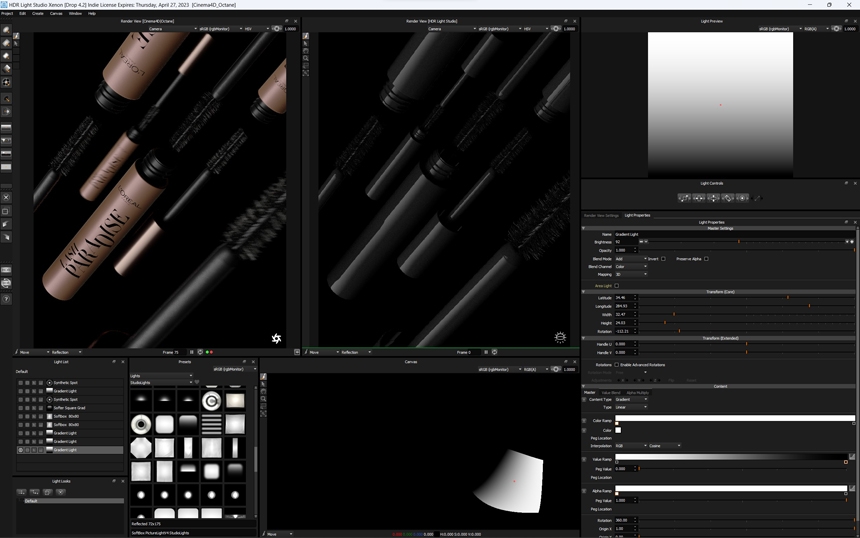This screenshot has height=538, width=860.
Task: Click the HDR Light Studio sun logo icon
Action: pyautogui.click(x=560, y=337)
